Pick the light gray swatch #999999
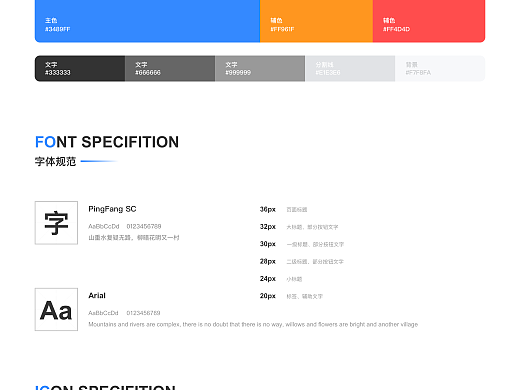This screenshot has width=520, height=390. pyautogui.click(x=260, y=68)
